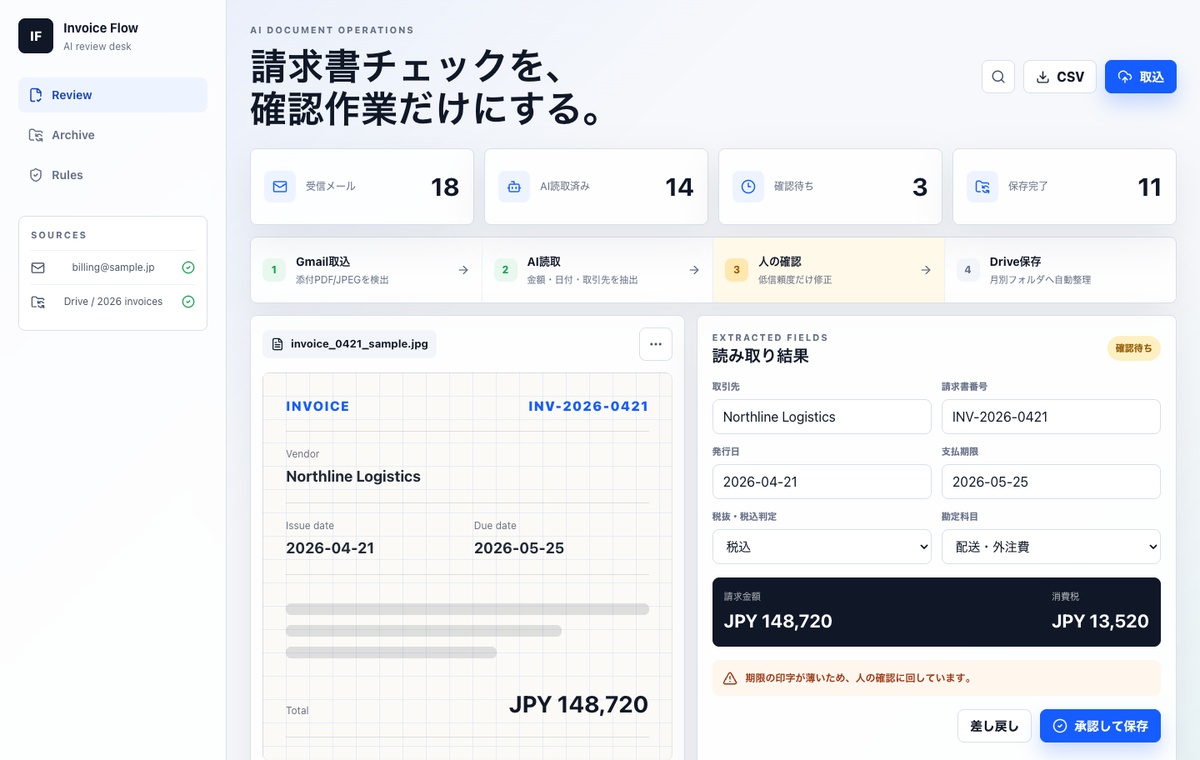Click the folder icon beside Drive / 2026 invoices
Image resolution: width=1200 pixels, height=760 pixels.
[38, 302]
